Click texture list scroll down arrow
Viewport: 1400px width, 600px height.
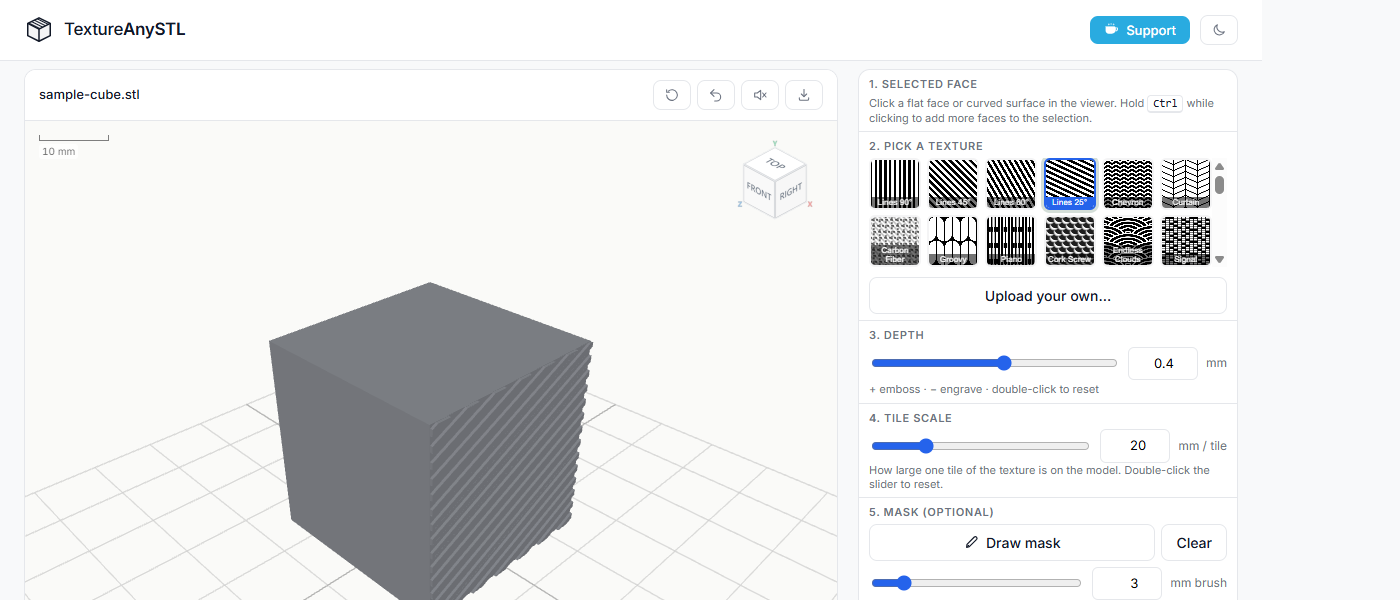[x=1219, y=259]
